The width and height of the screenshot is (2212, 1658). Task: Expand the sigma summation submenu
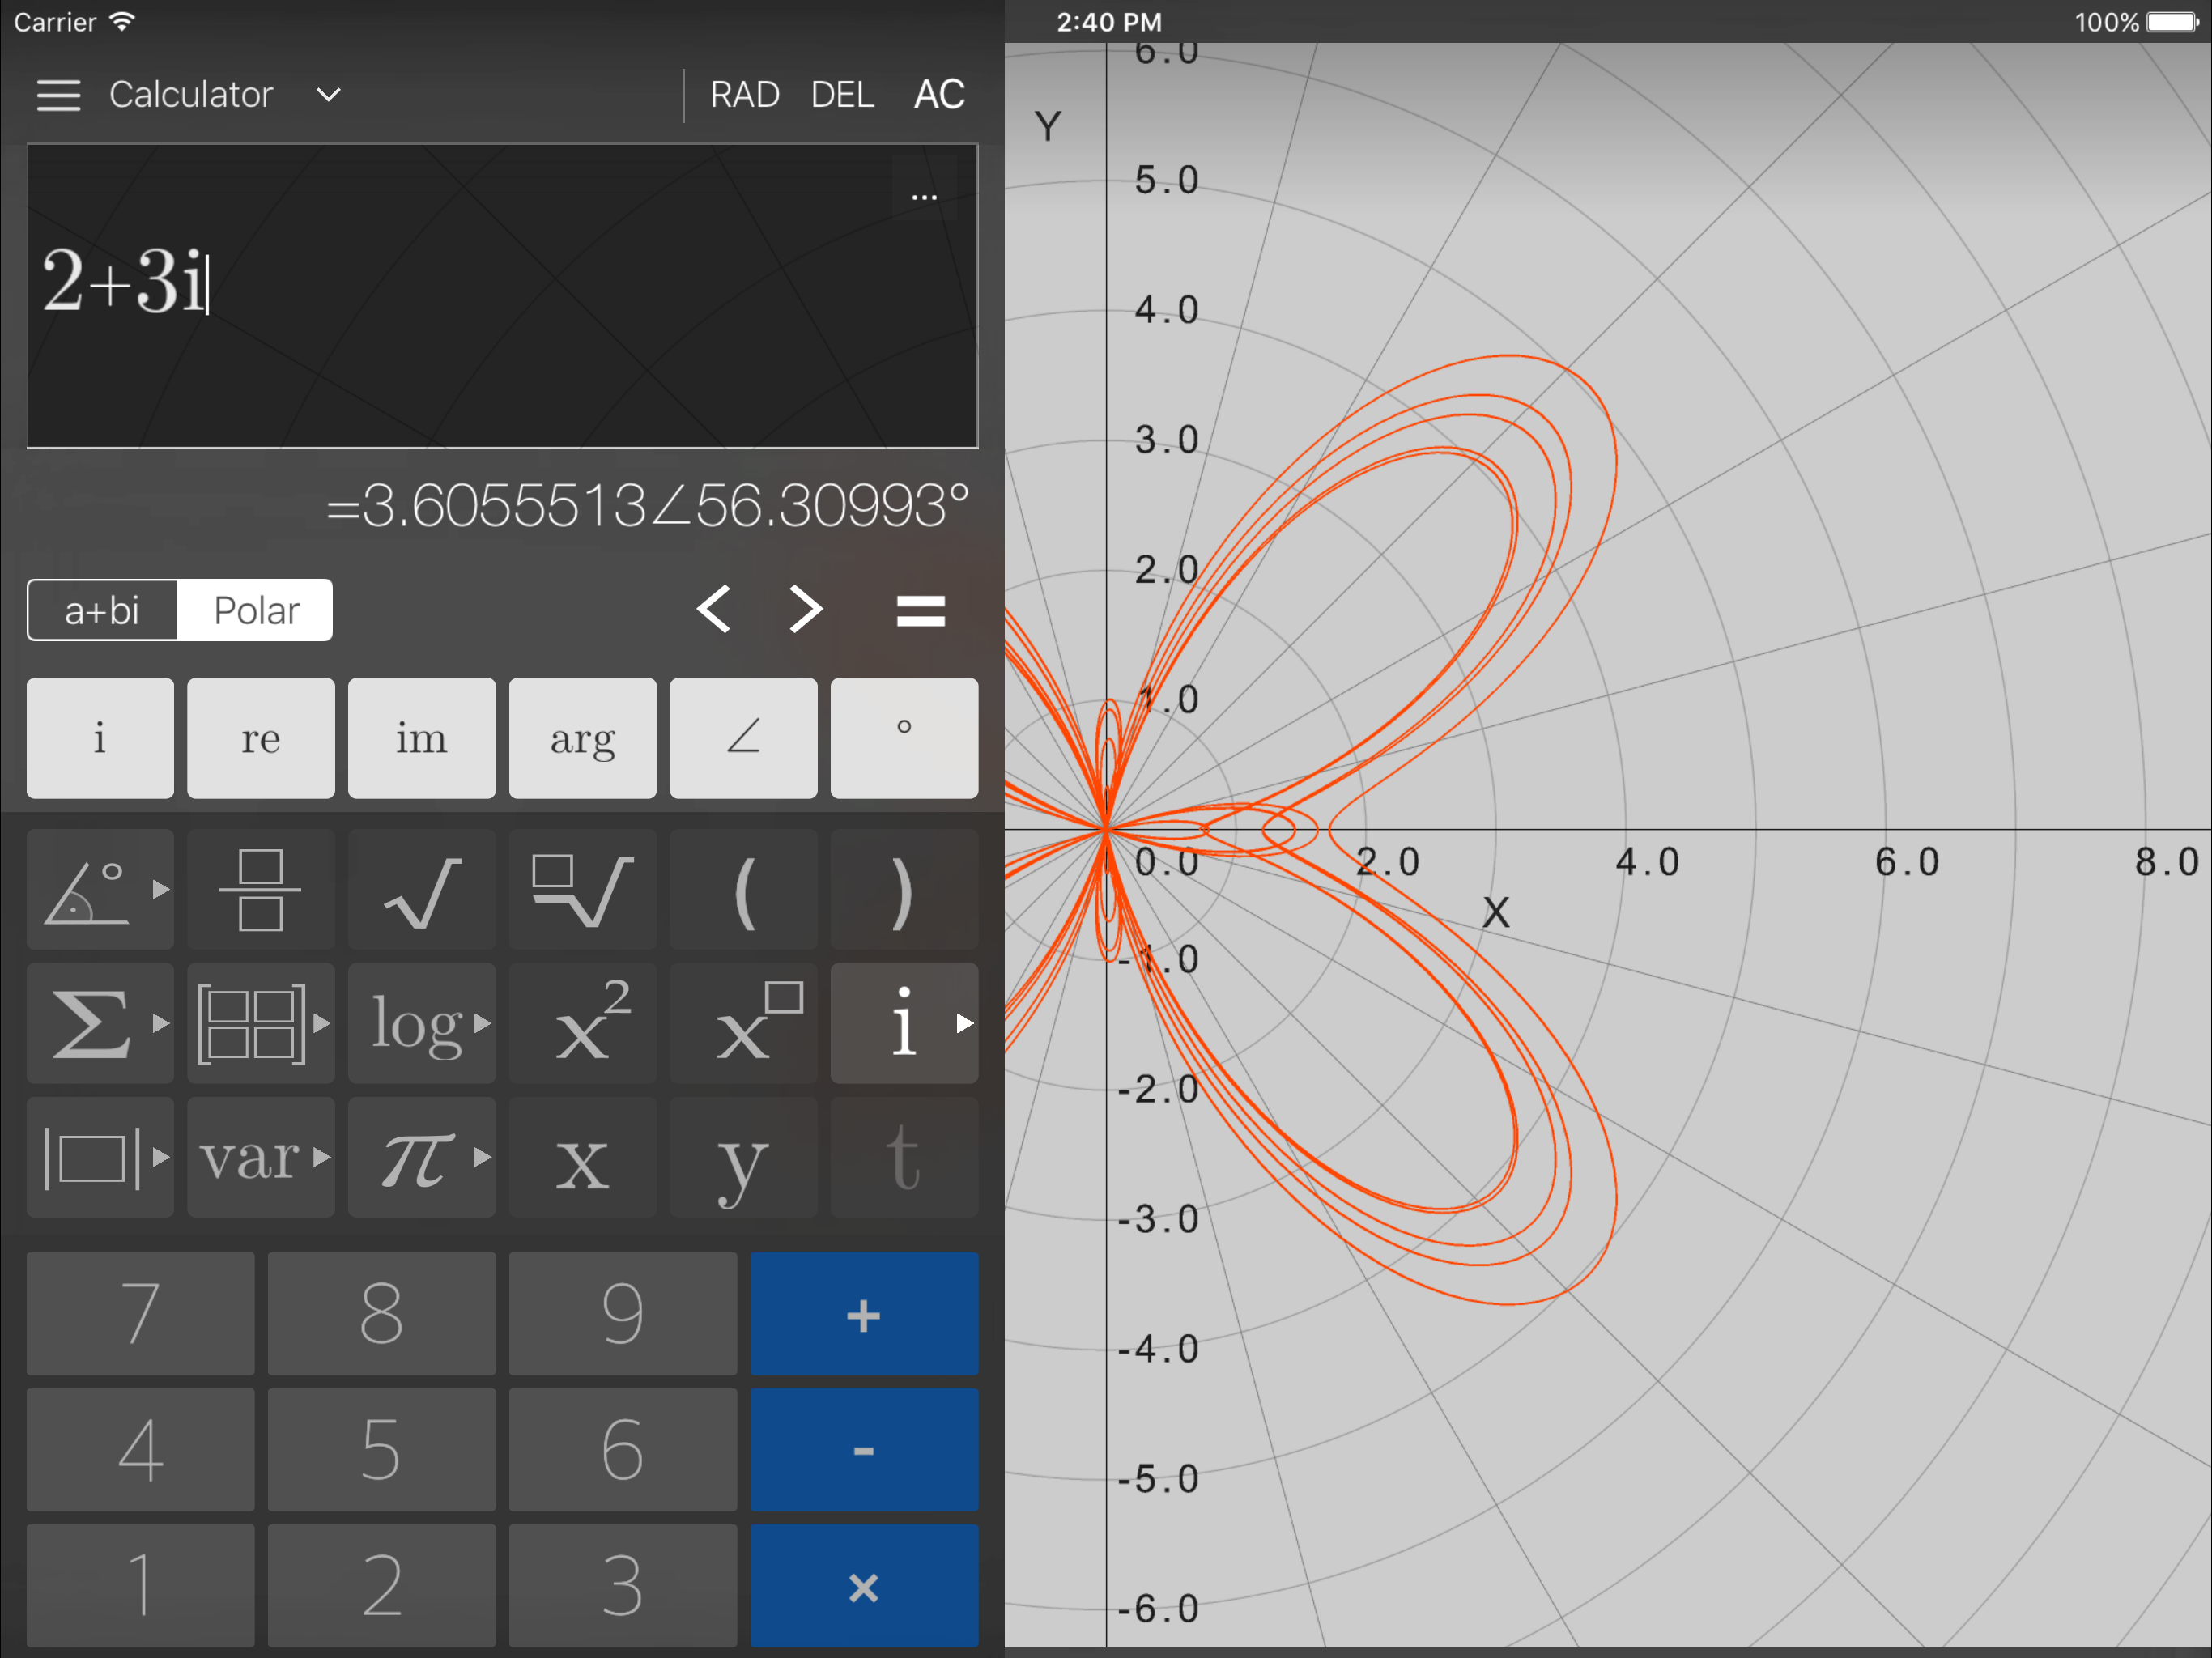(100, 1023)
